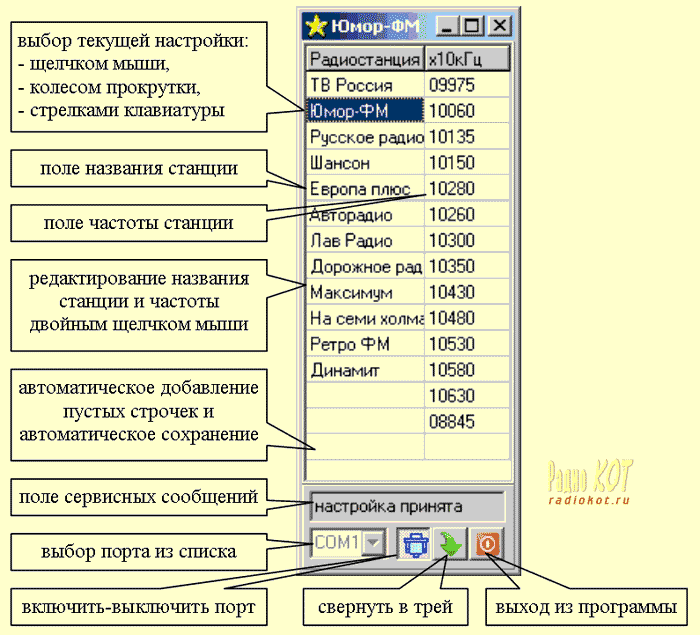
Task: Click frequency cell 09975
Action: [467, 85]
